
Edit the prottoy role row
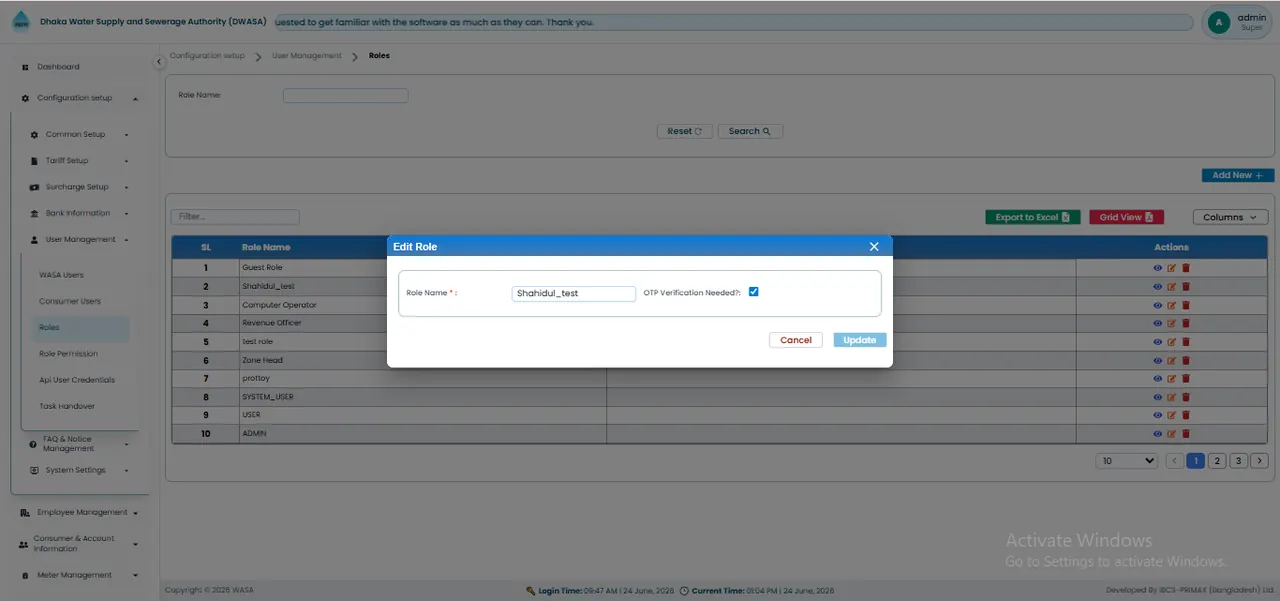point(1172,378)
